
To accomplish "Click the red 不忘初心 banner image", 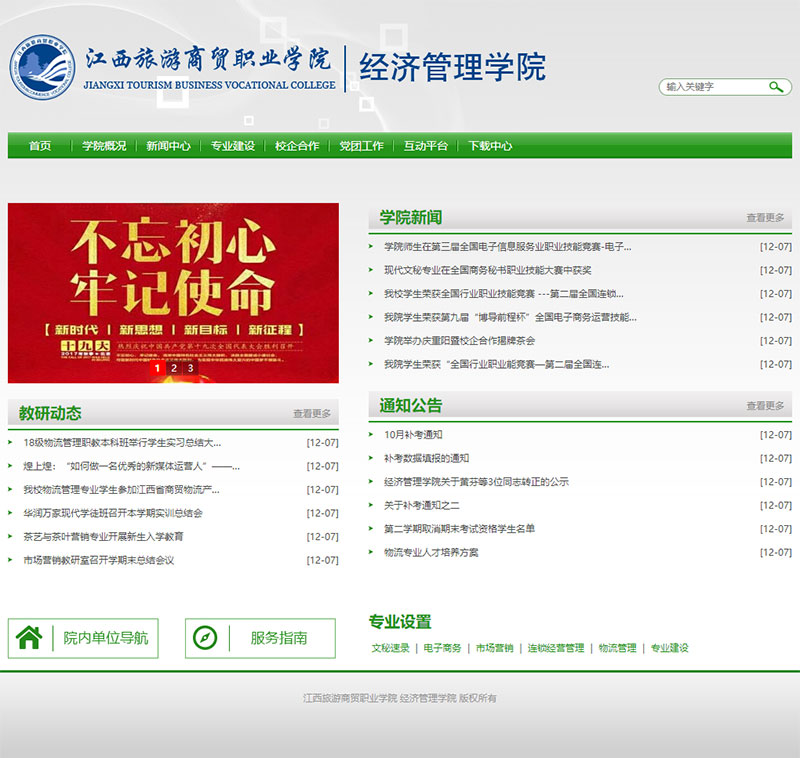I will click(x=173, y=293).
